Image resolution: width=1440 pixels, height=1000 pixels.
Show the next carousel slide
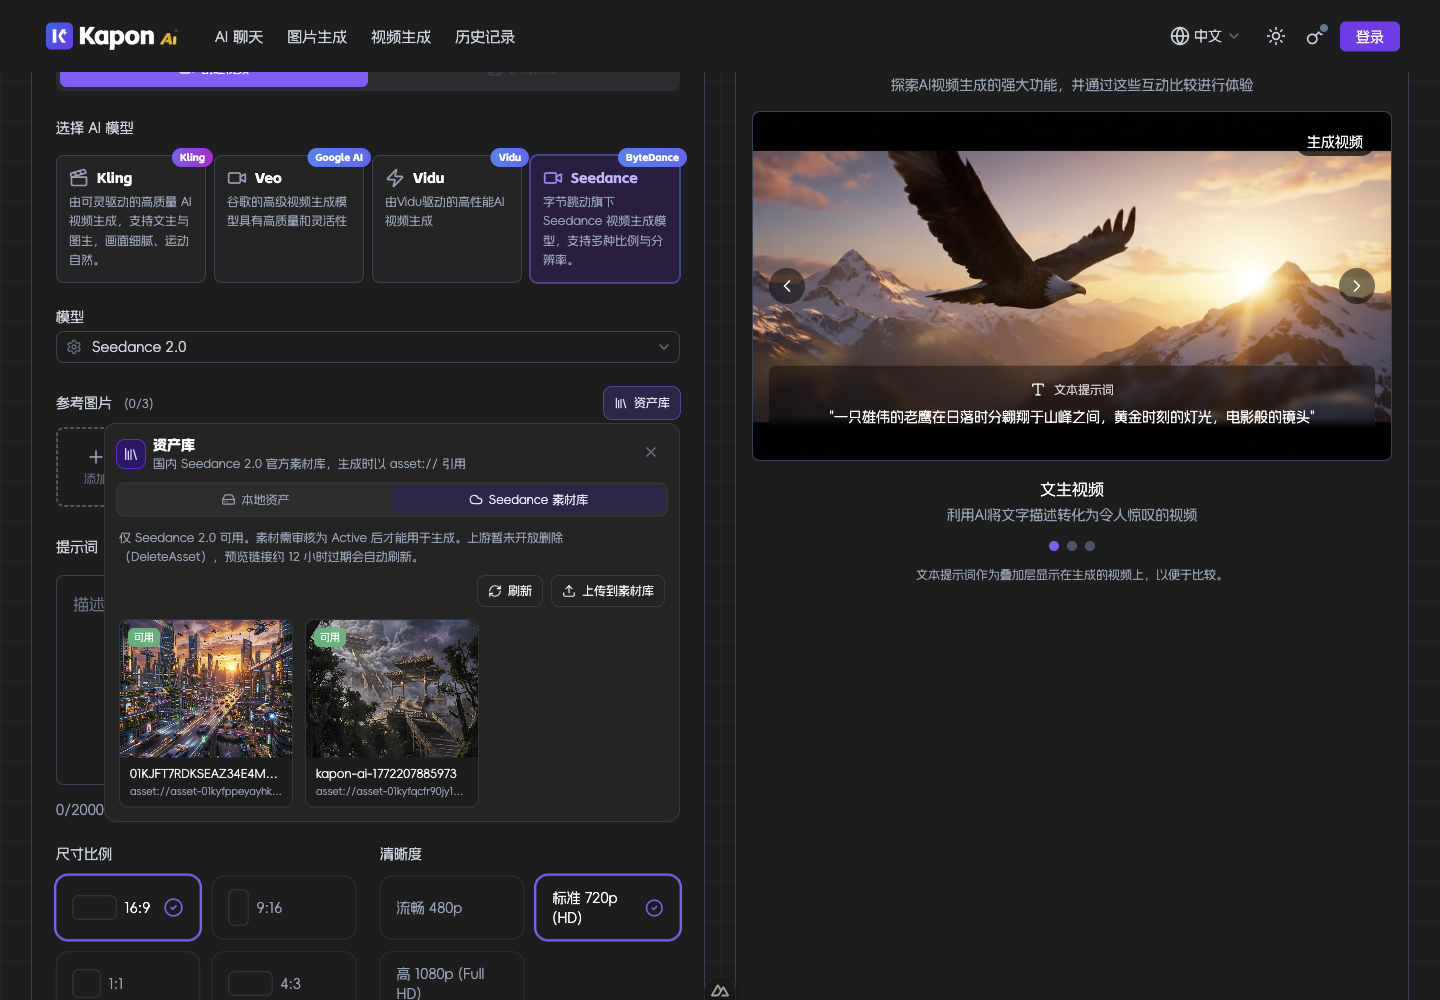[1357, 286]
